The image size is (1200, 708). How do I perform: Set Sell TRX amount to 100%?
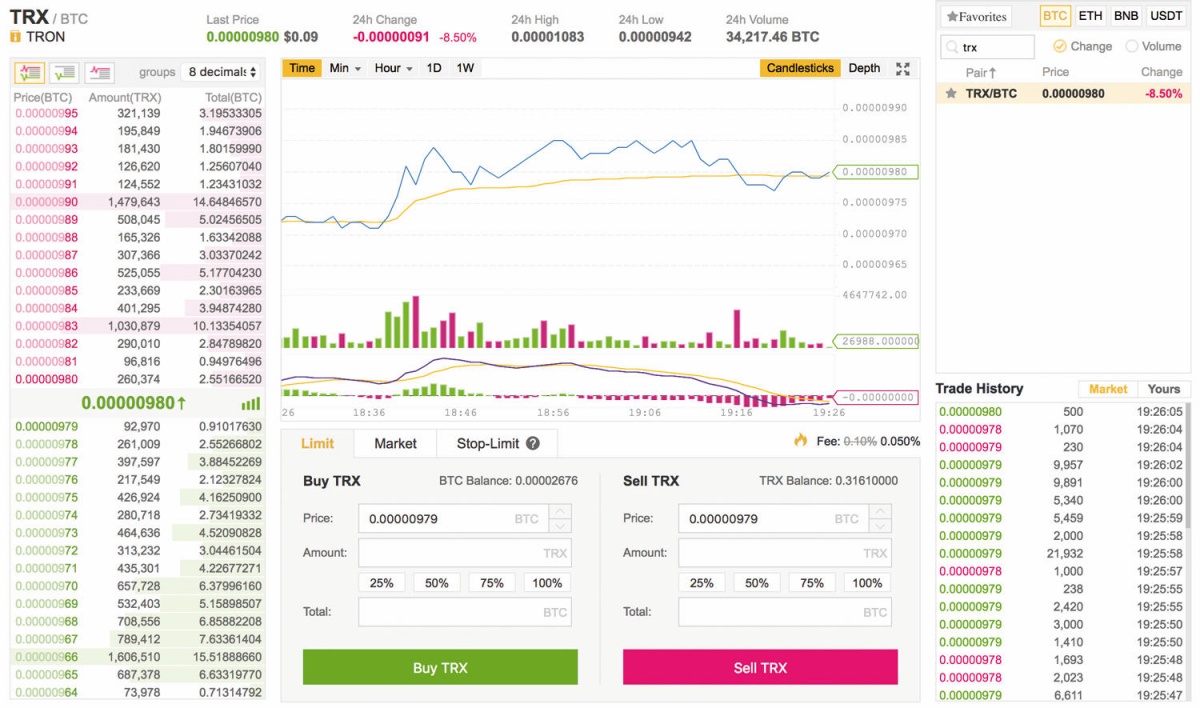point(867,583)
